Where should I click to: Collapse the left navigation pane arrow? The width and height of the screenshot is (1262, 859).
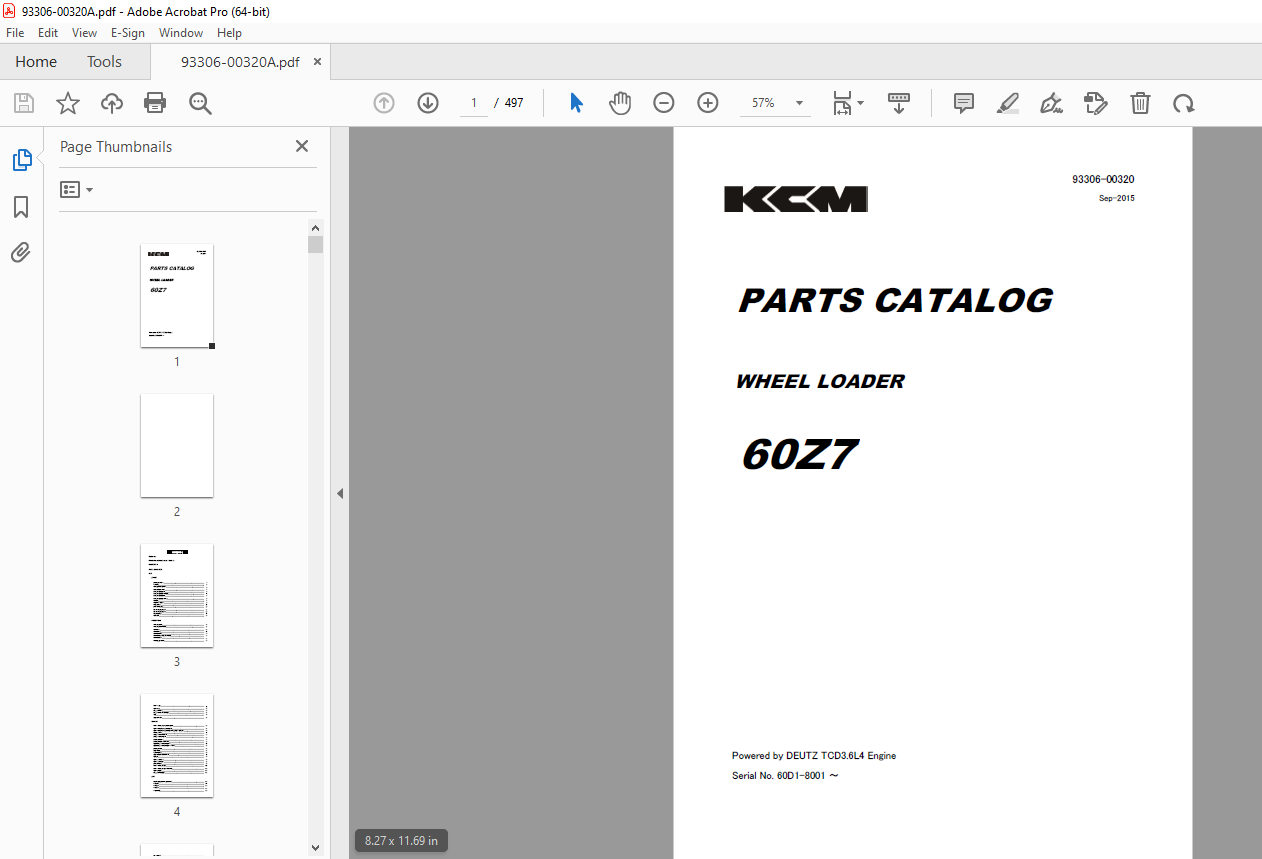[340, 493]
